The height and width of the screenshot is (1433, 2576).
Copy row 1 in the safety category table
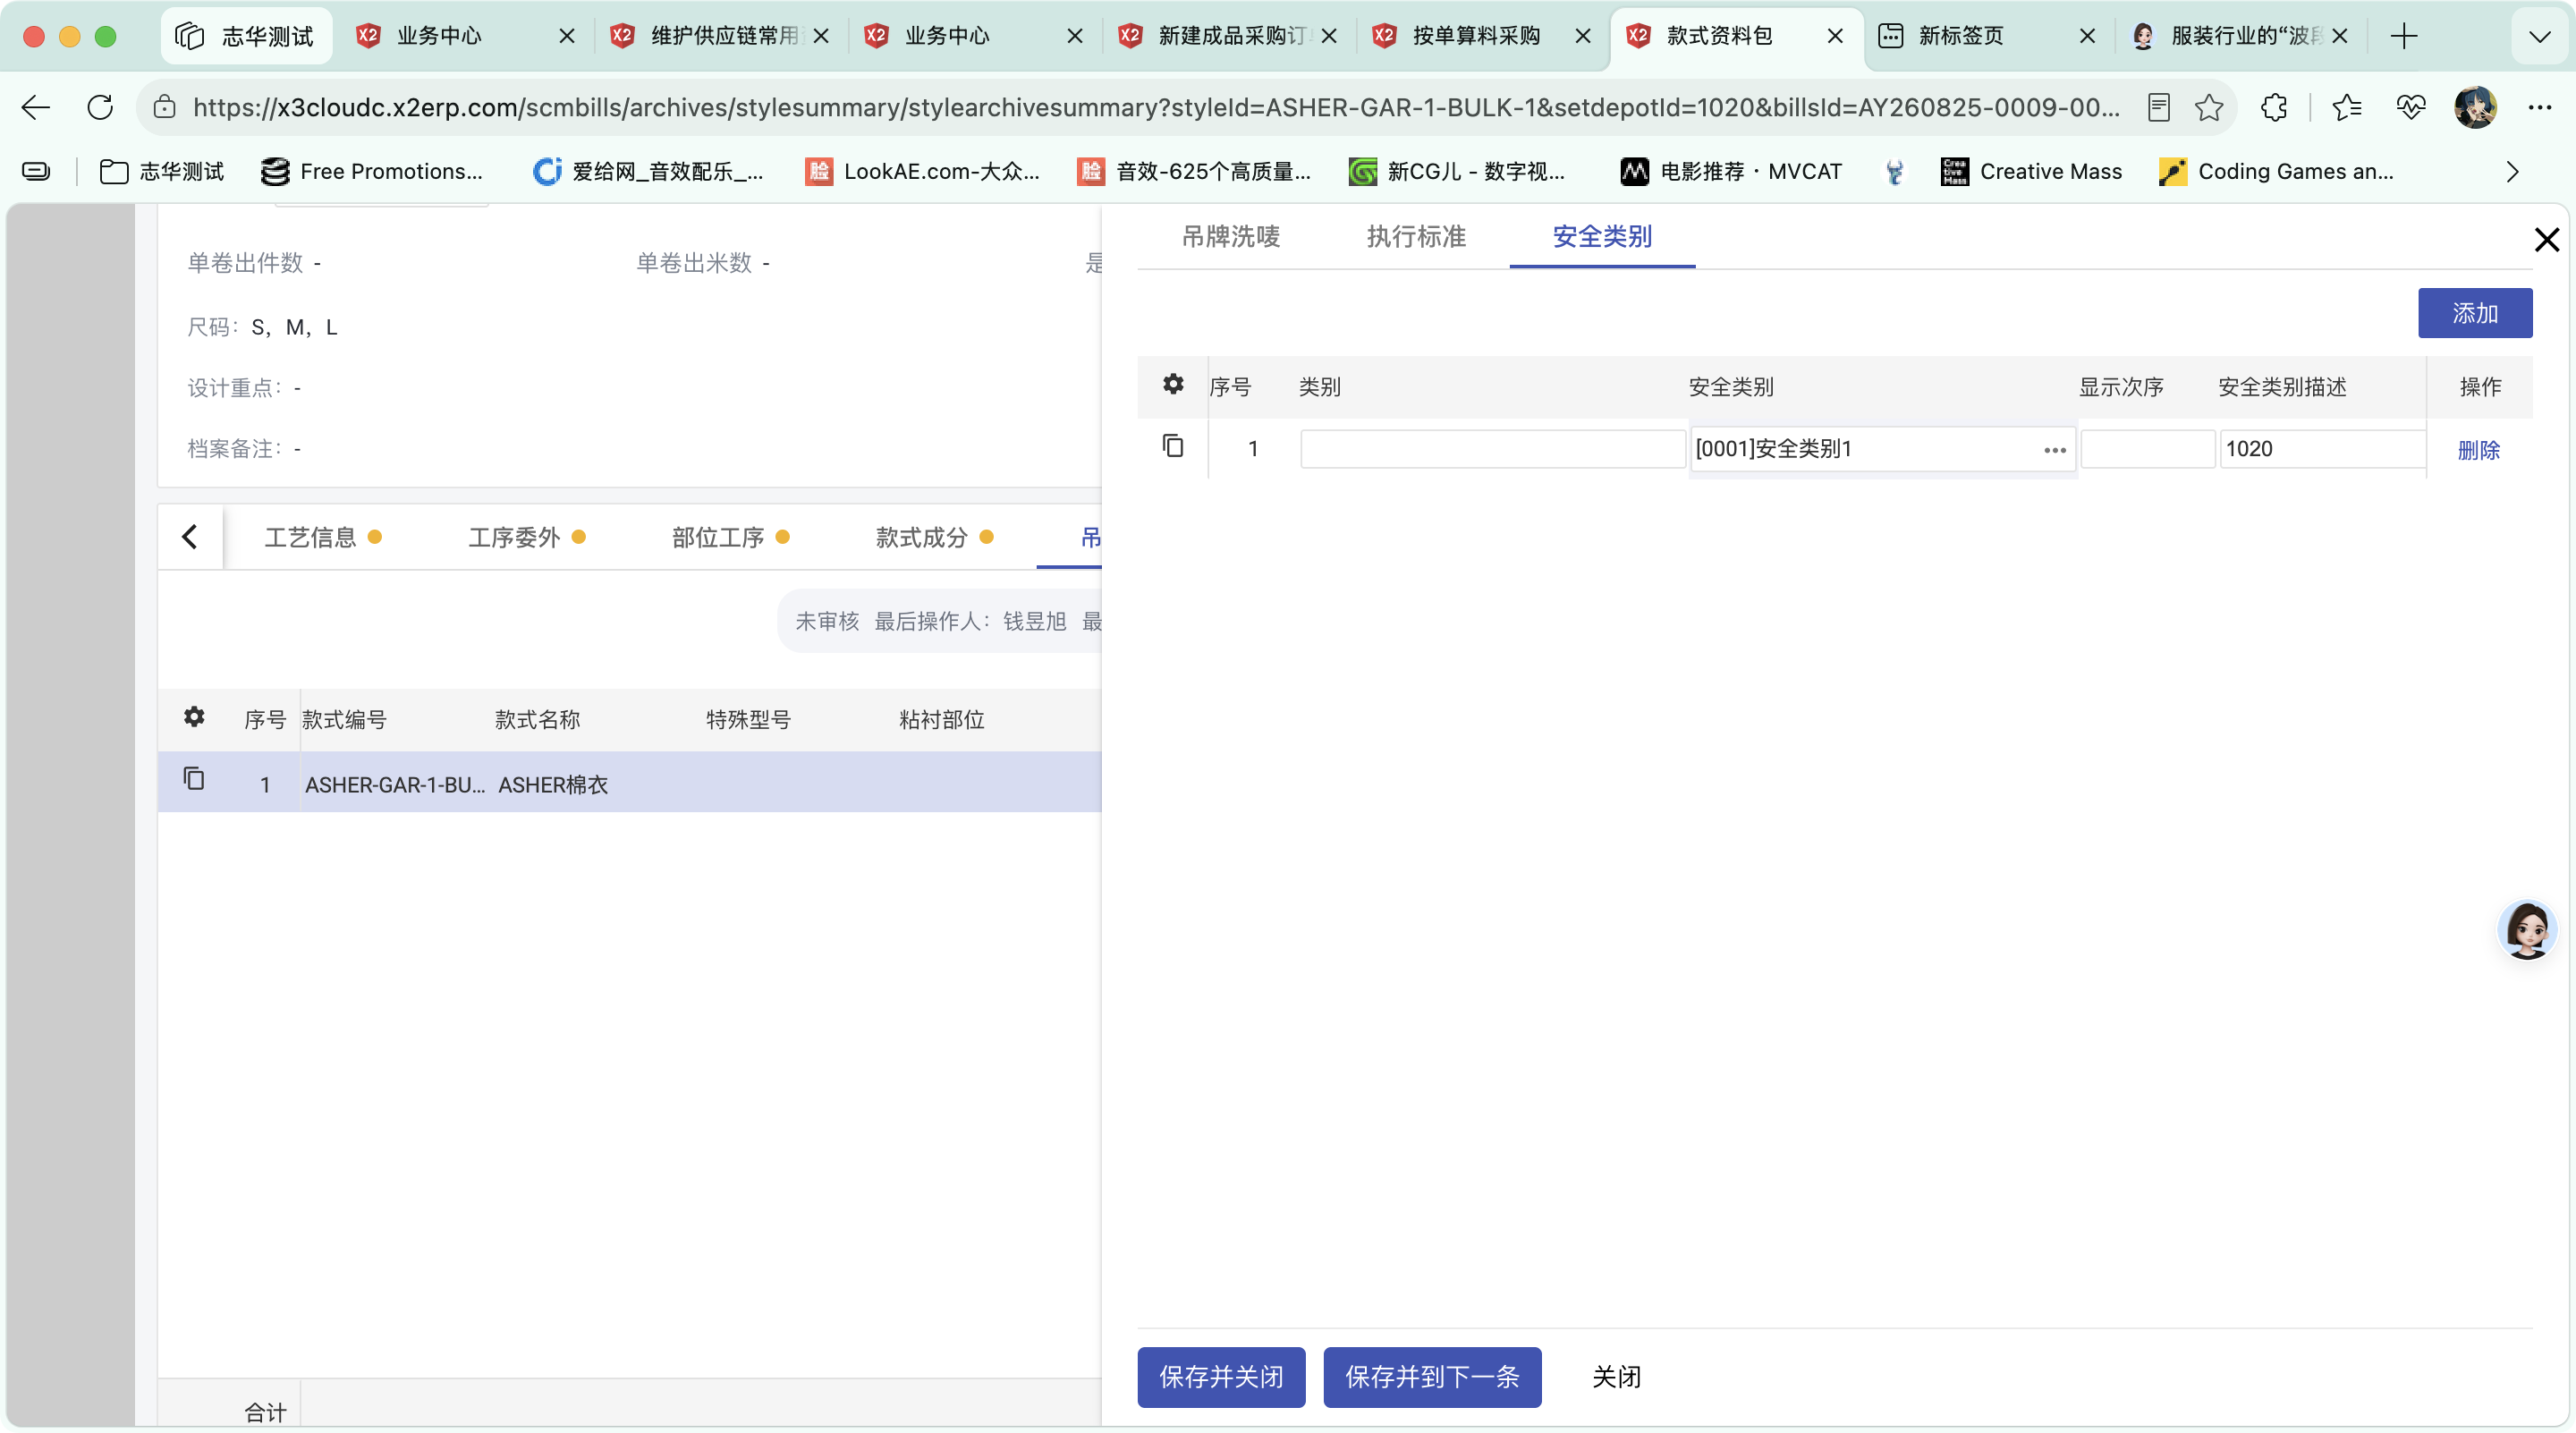coord(1173,446)
